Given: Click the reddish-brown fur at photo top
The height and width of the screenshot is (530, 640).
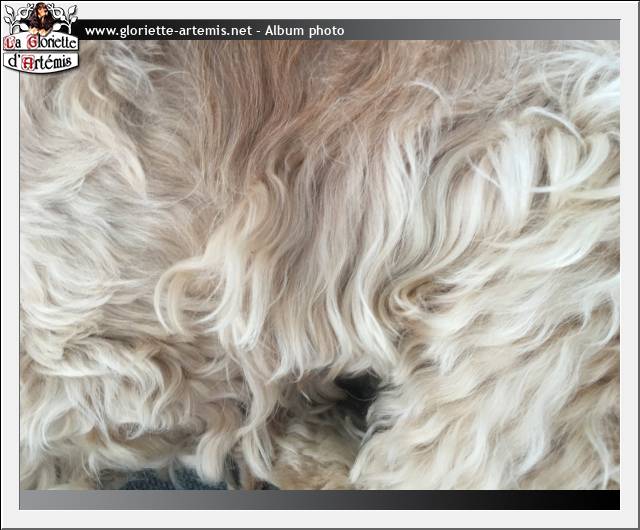Looking at the screenshot, I should (250, 80).
